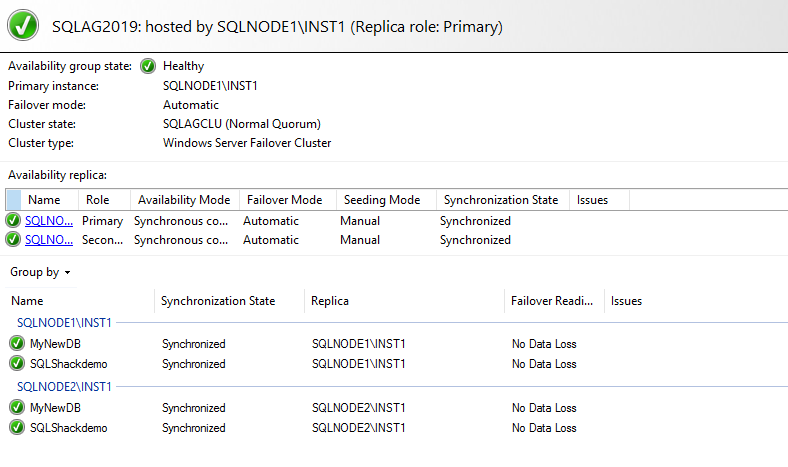The width and height of the screenshot is (788, 467).
Task: Click the SQLShackdemo status icon under SQLNODE2\INST1
Action: click(17, 428)
